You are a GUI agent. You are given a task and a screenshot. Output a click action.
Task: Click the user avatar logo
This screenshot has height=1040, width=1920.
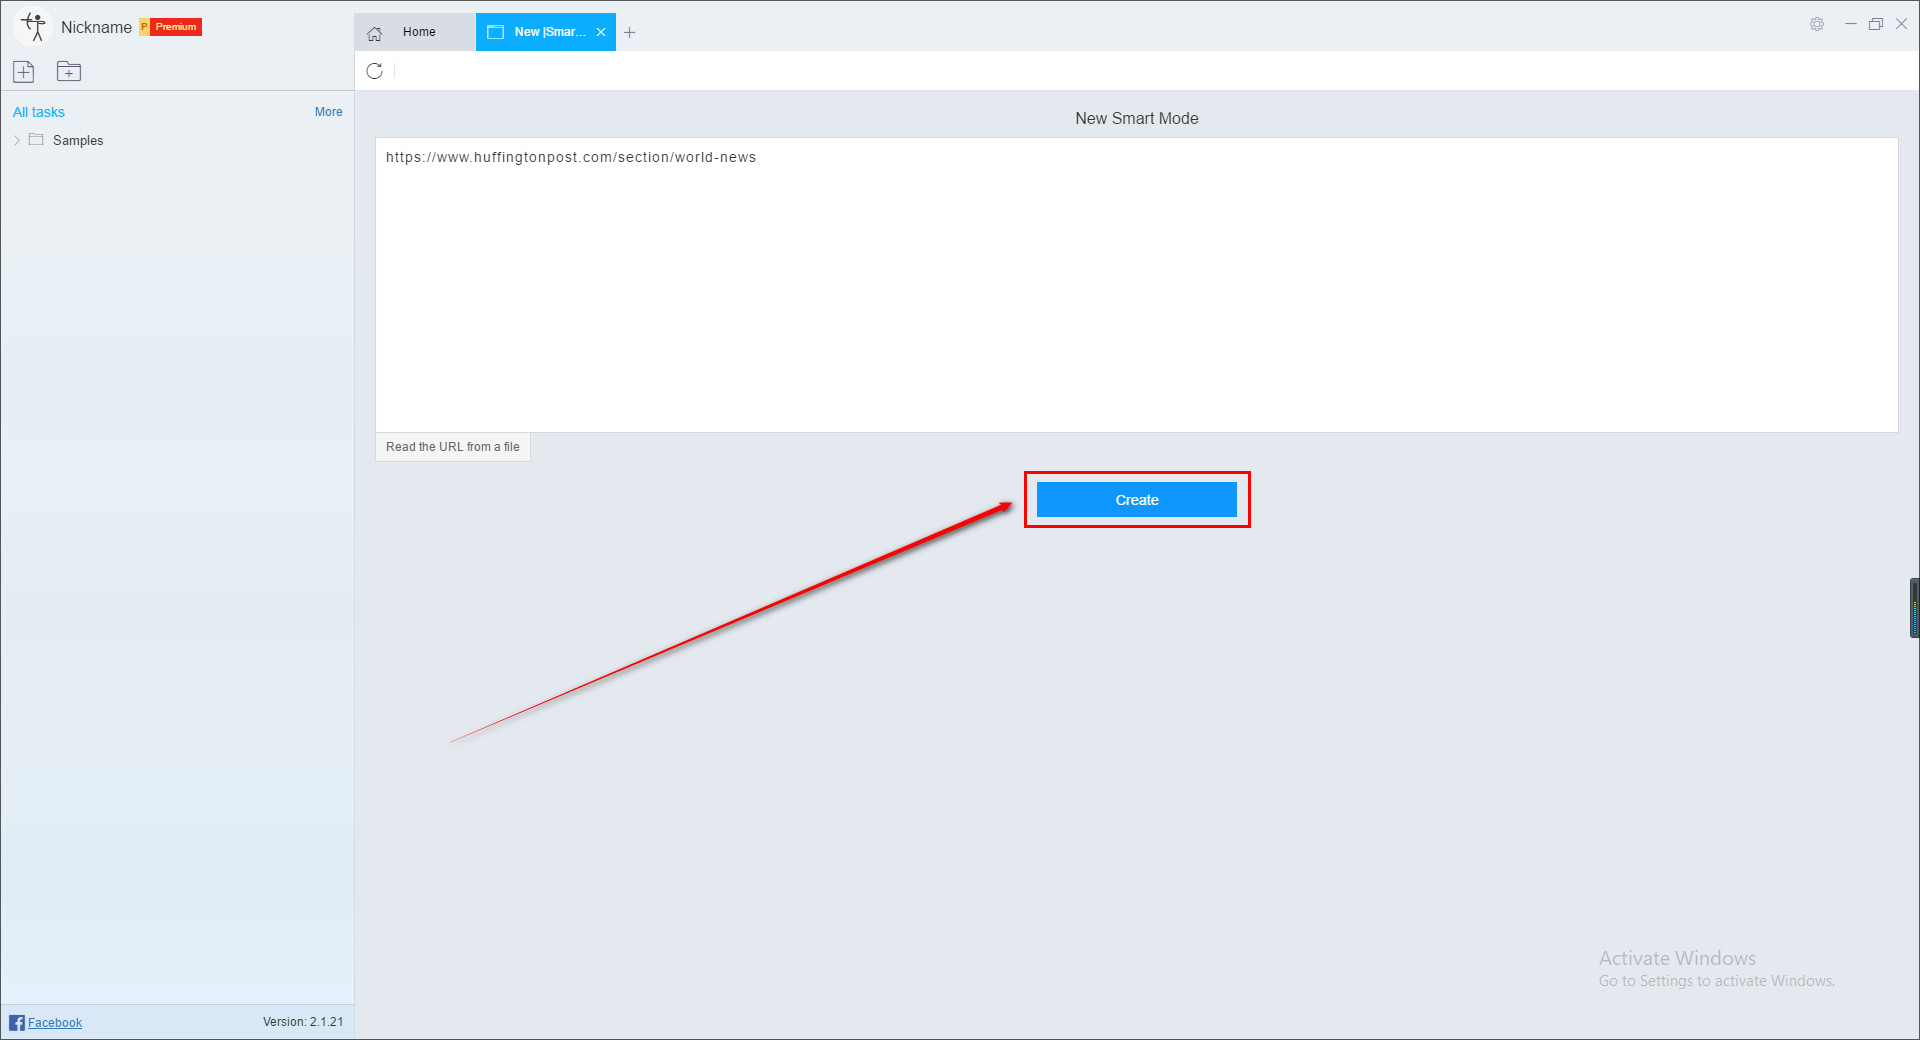tap(34, 26)
